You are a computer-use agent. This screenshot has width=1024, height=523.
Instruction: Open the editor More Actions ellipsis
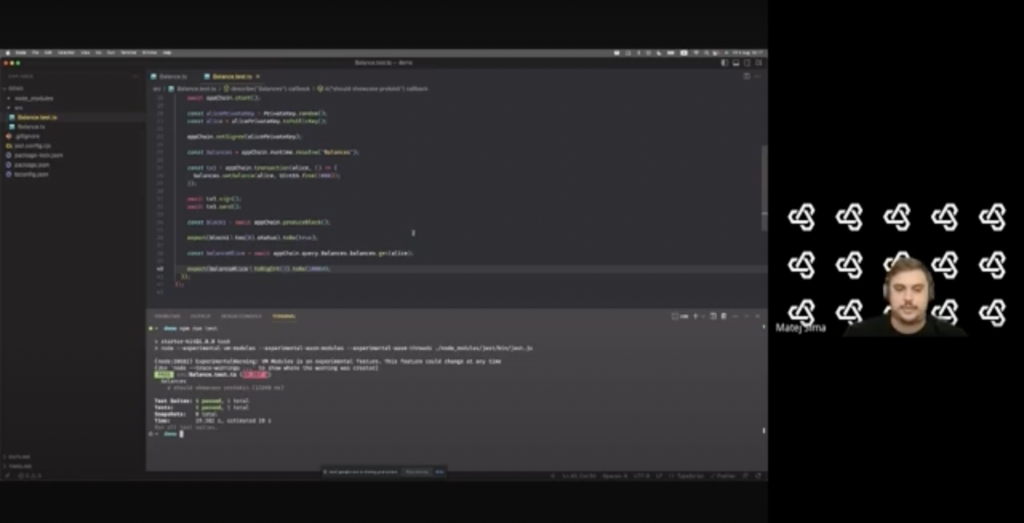pos(759,76)
